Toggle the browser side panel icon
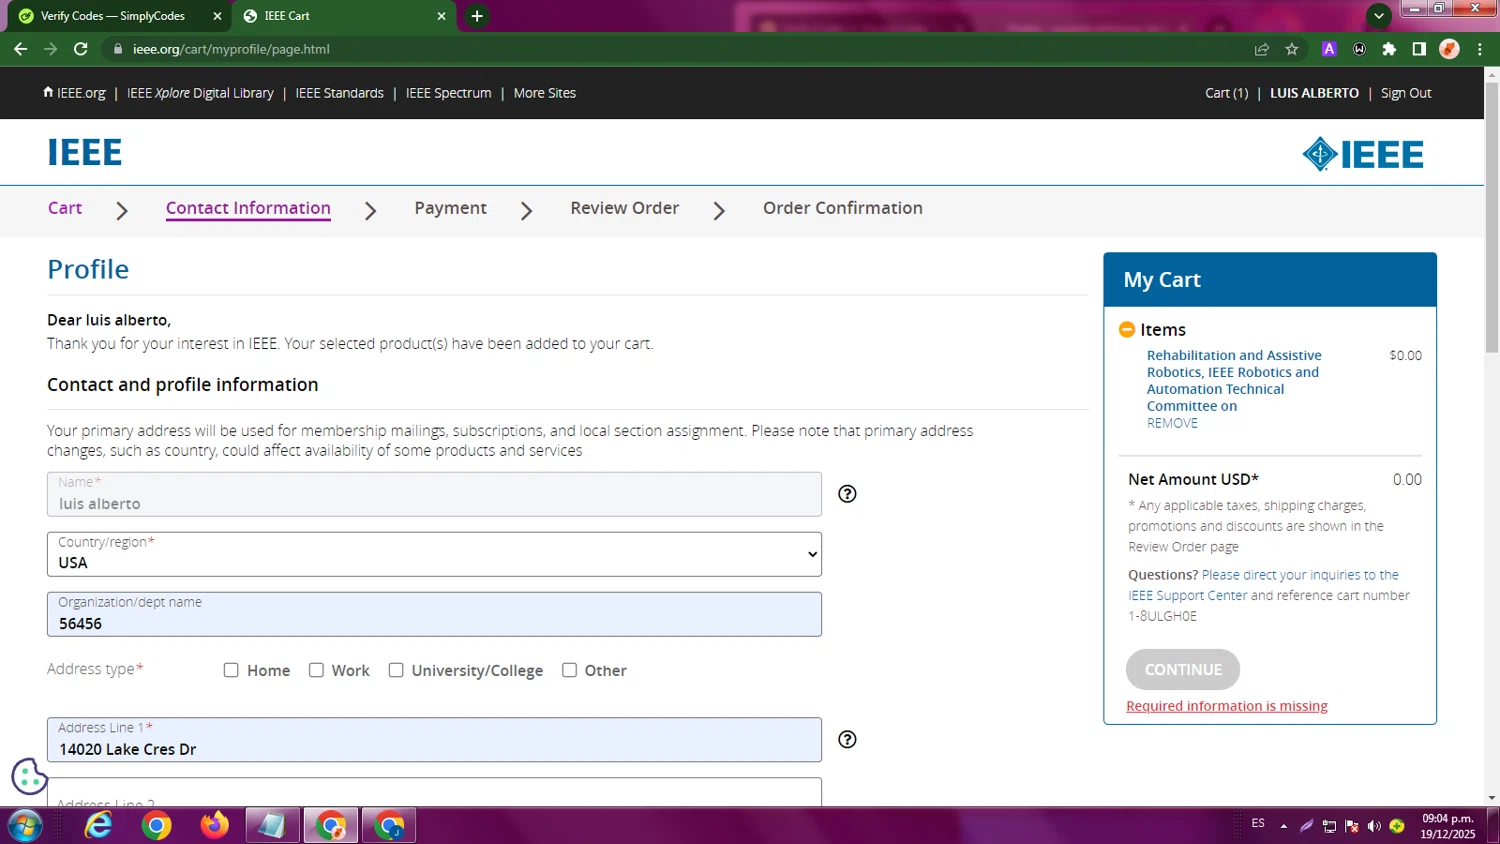 (1419, 49)
